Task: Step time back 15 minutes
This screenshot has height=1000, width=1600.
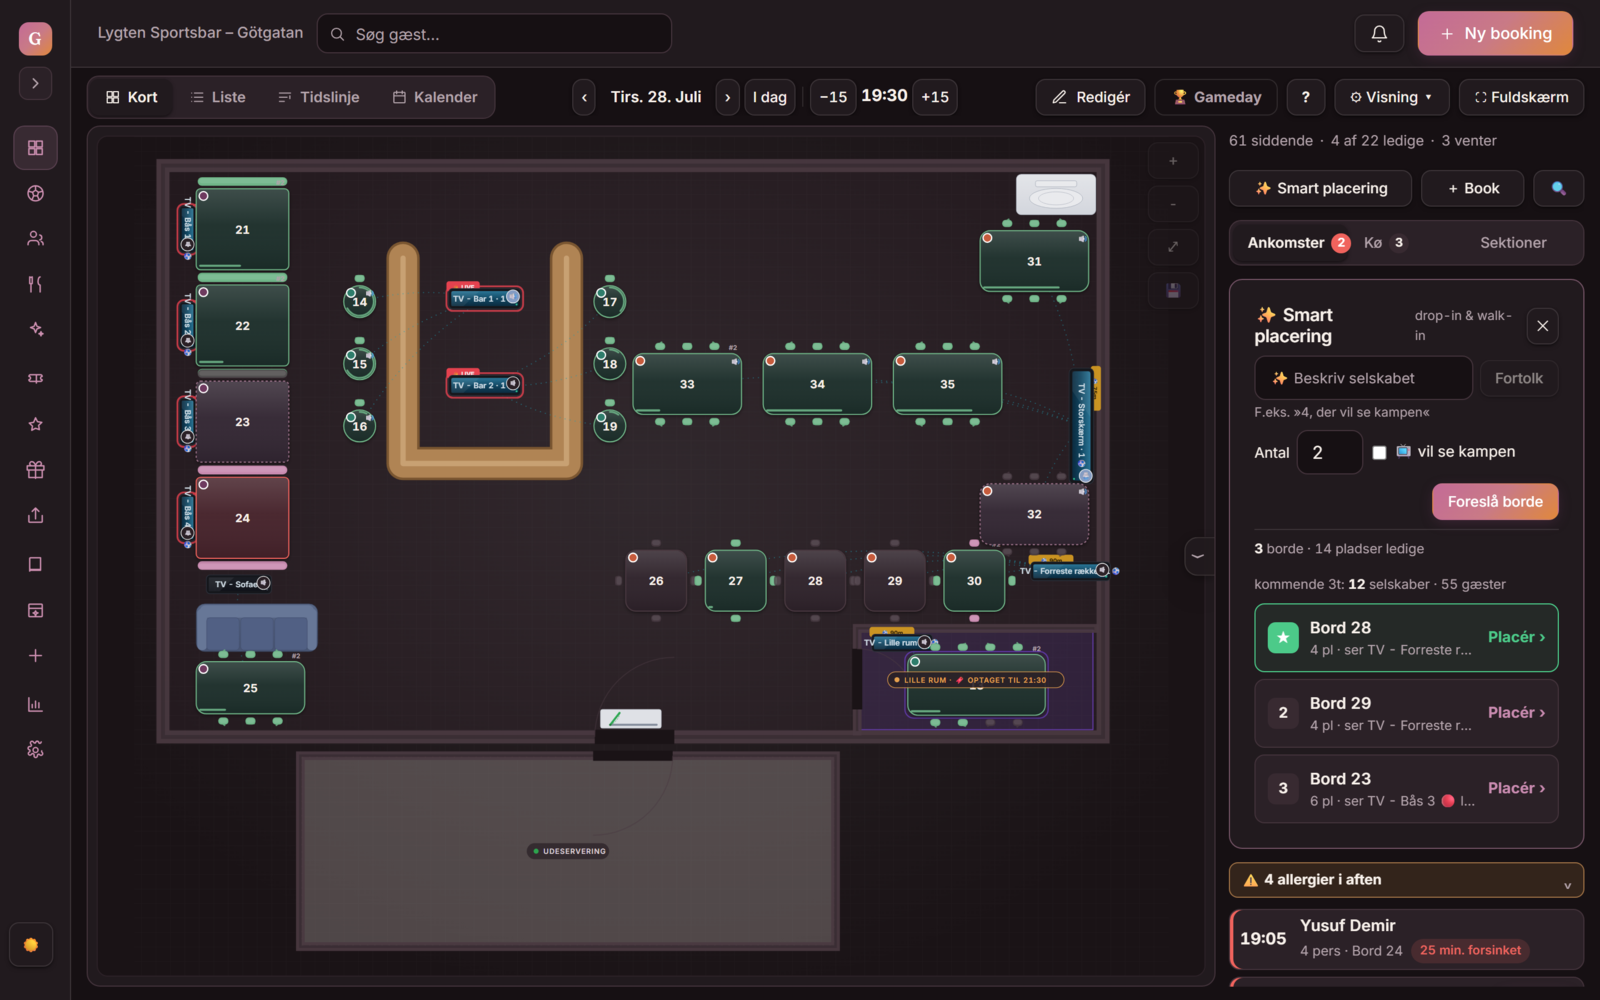Action: pyautogui.click(x=833, y=97)
